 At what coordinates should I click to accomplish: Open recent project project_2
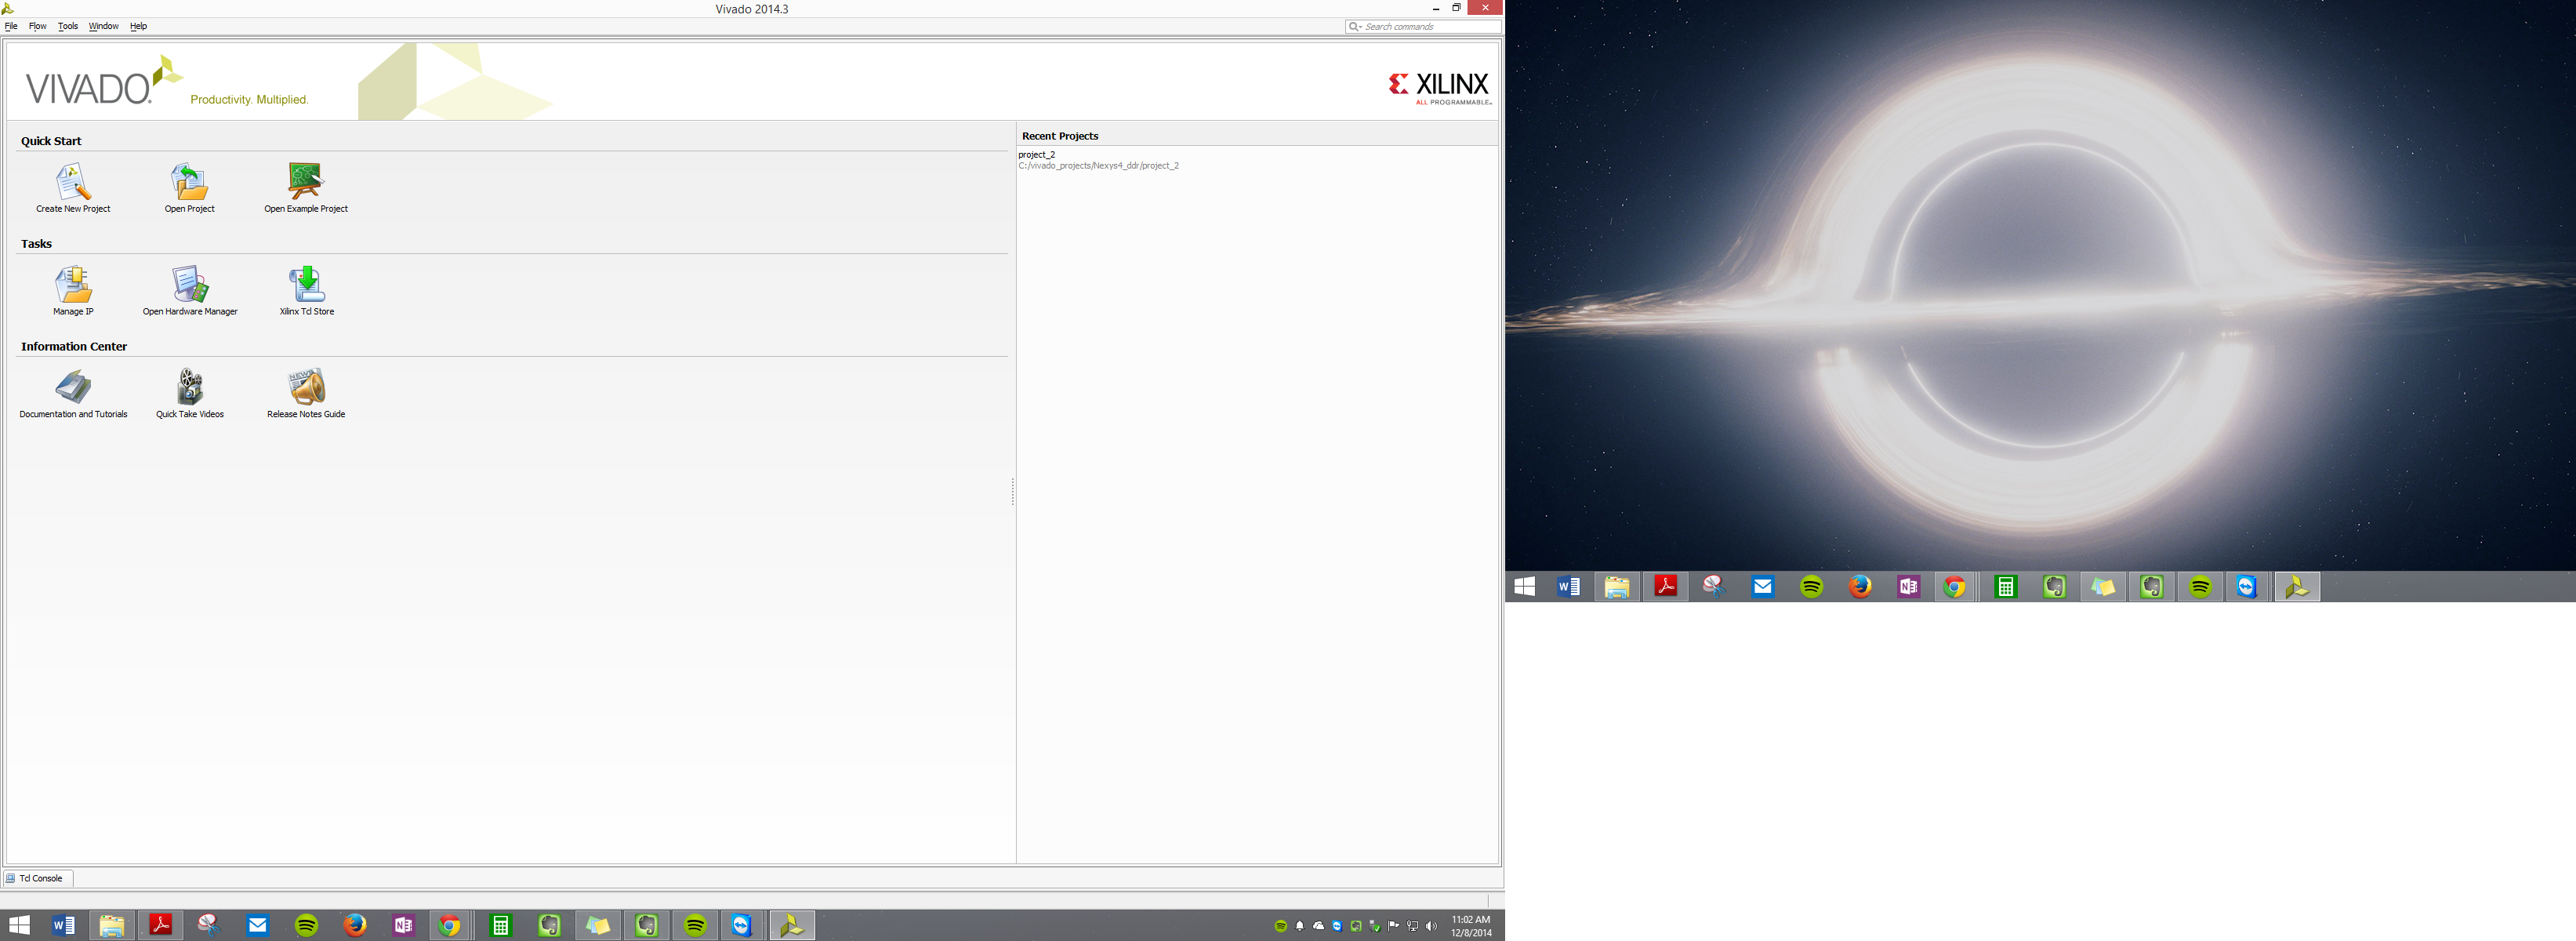click(x=1098, y=160)
